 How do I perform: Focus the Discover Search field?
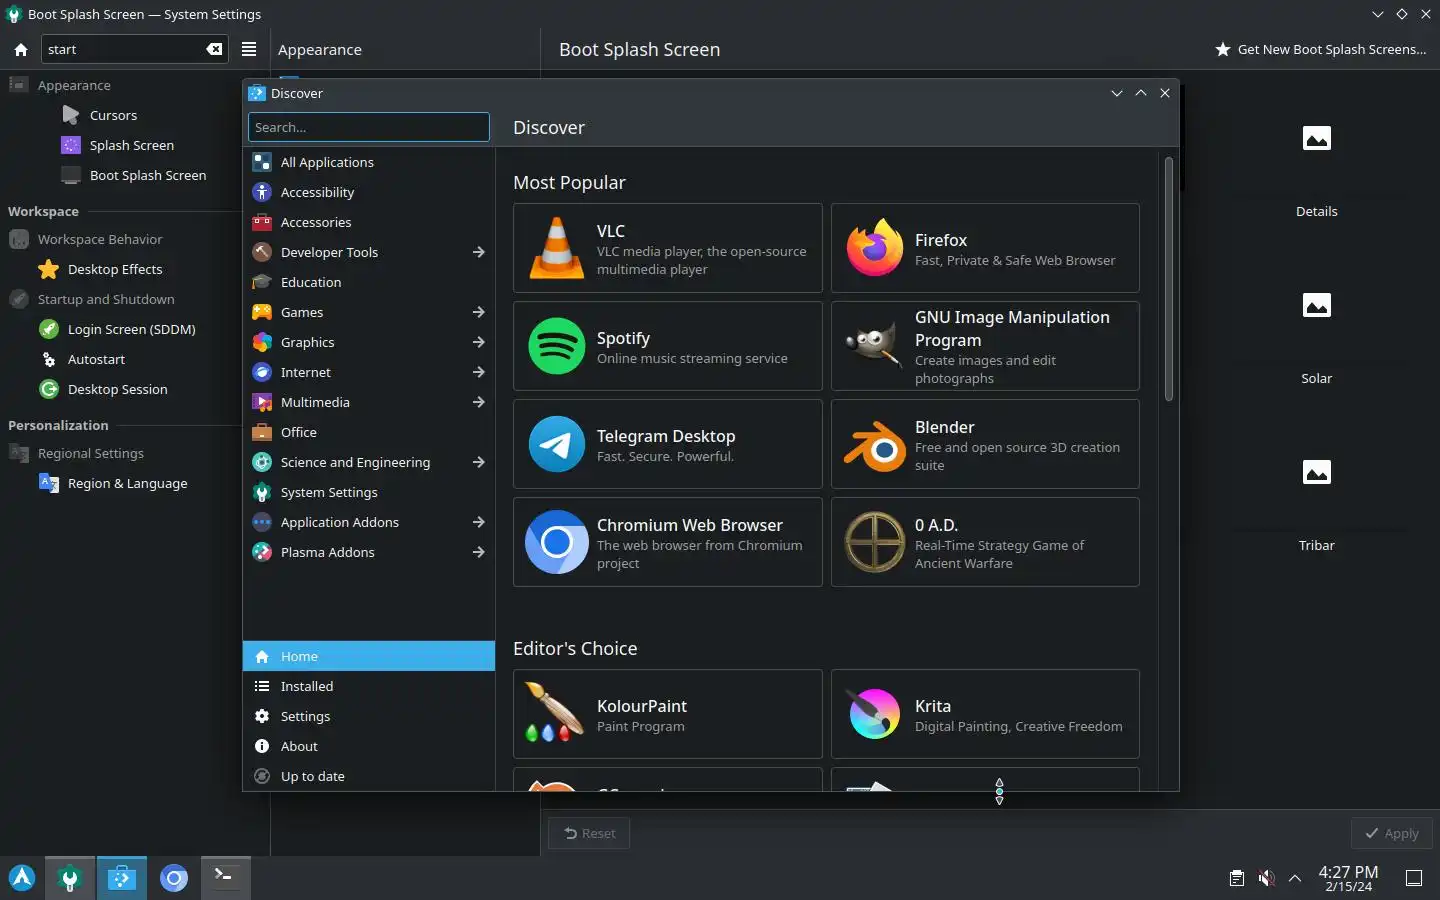[x=368, y=127]
